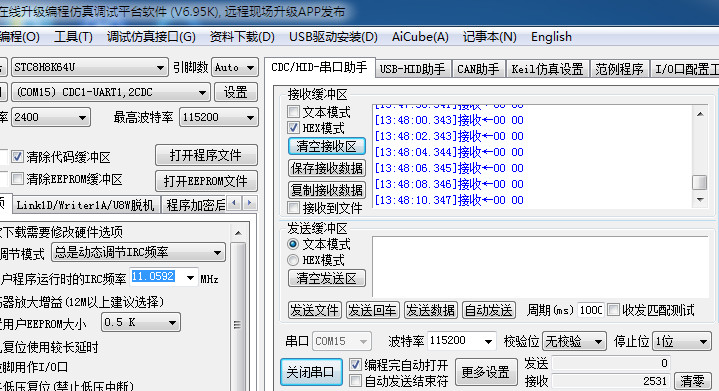Switch to the 范例程序 tab
Screen dimensions: 719x391
pos(619,69)
